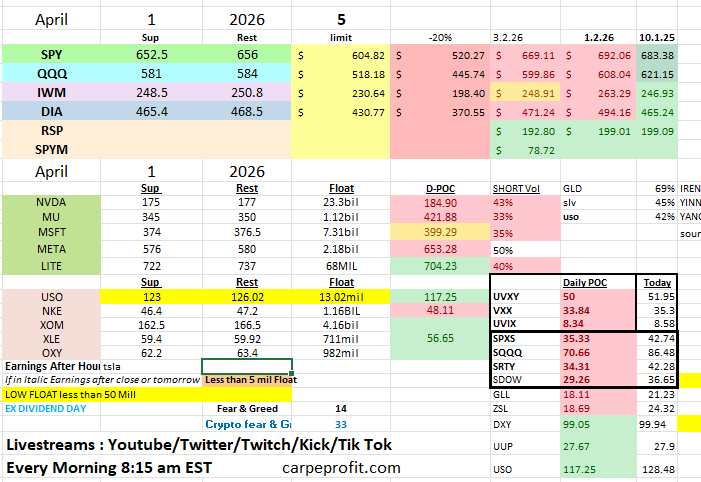The image size is (701, 482).
Task: Select SPY limit price 604.82
Action: (341, 55)
